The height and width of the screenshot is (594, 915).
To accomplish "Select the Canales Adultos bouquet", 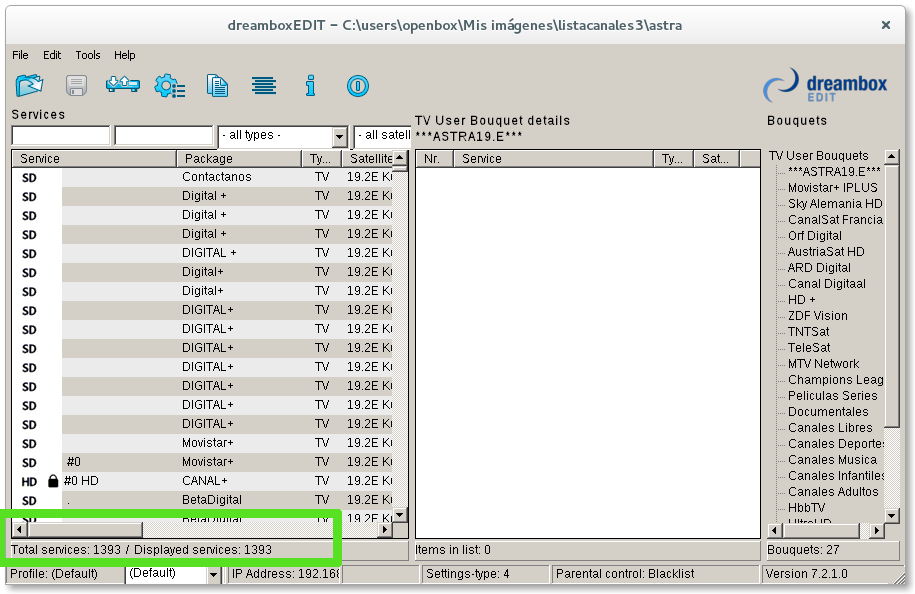I will click(833, 492).
